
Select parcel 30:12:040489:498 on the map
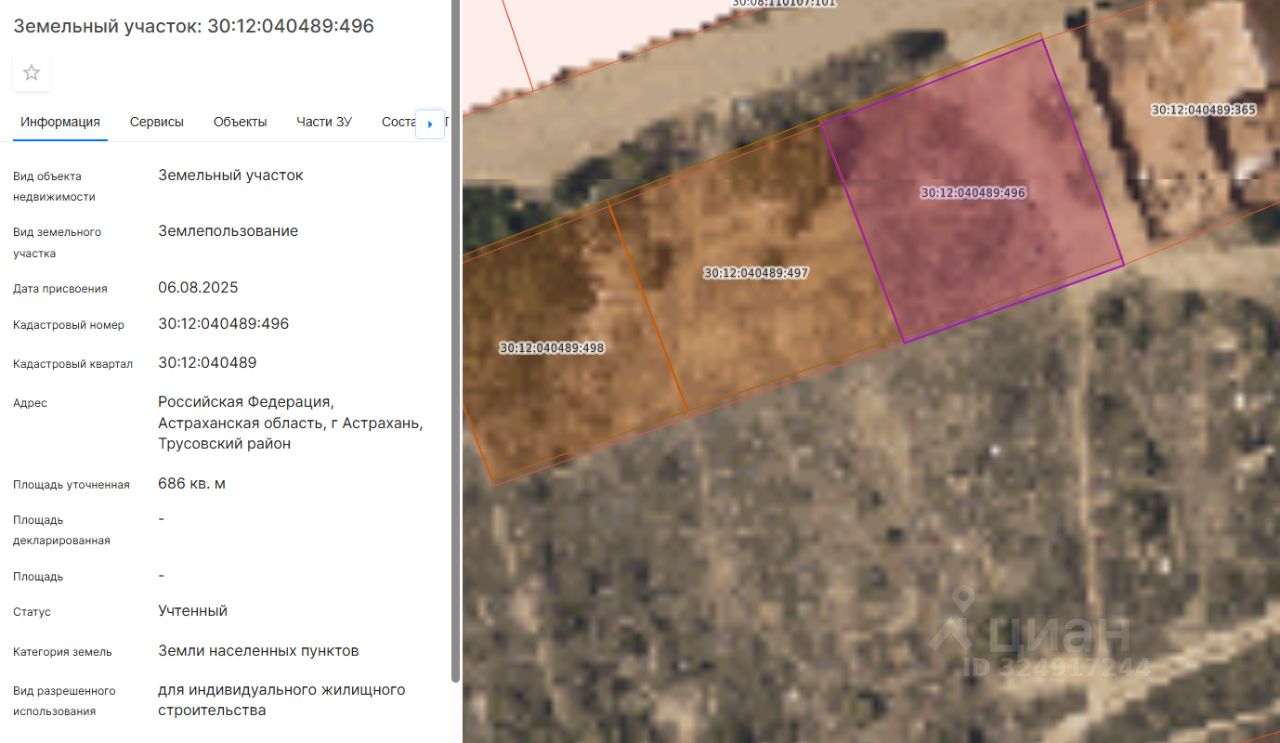click(552, 348)
